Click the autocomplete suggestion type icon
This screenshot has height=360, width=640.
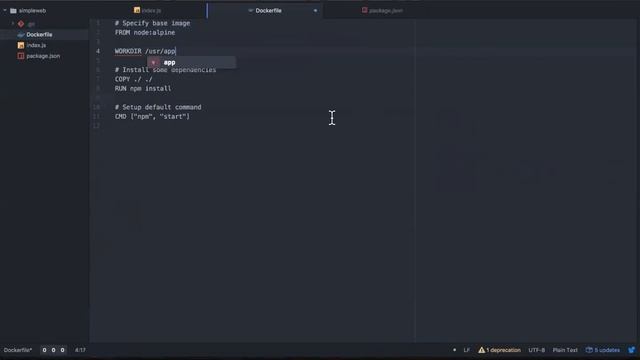[153, 62]
